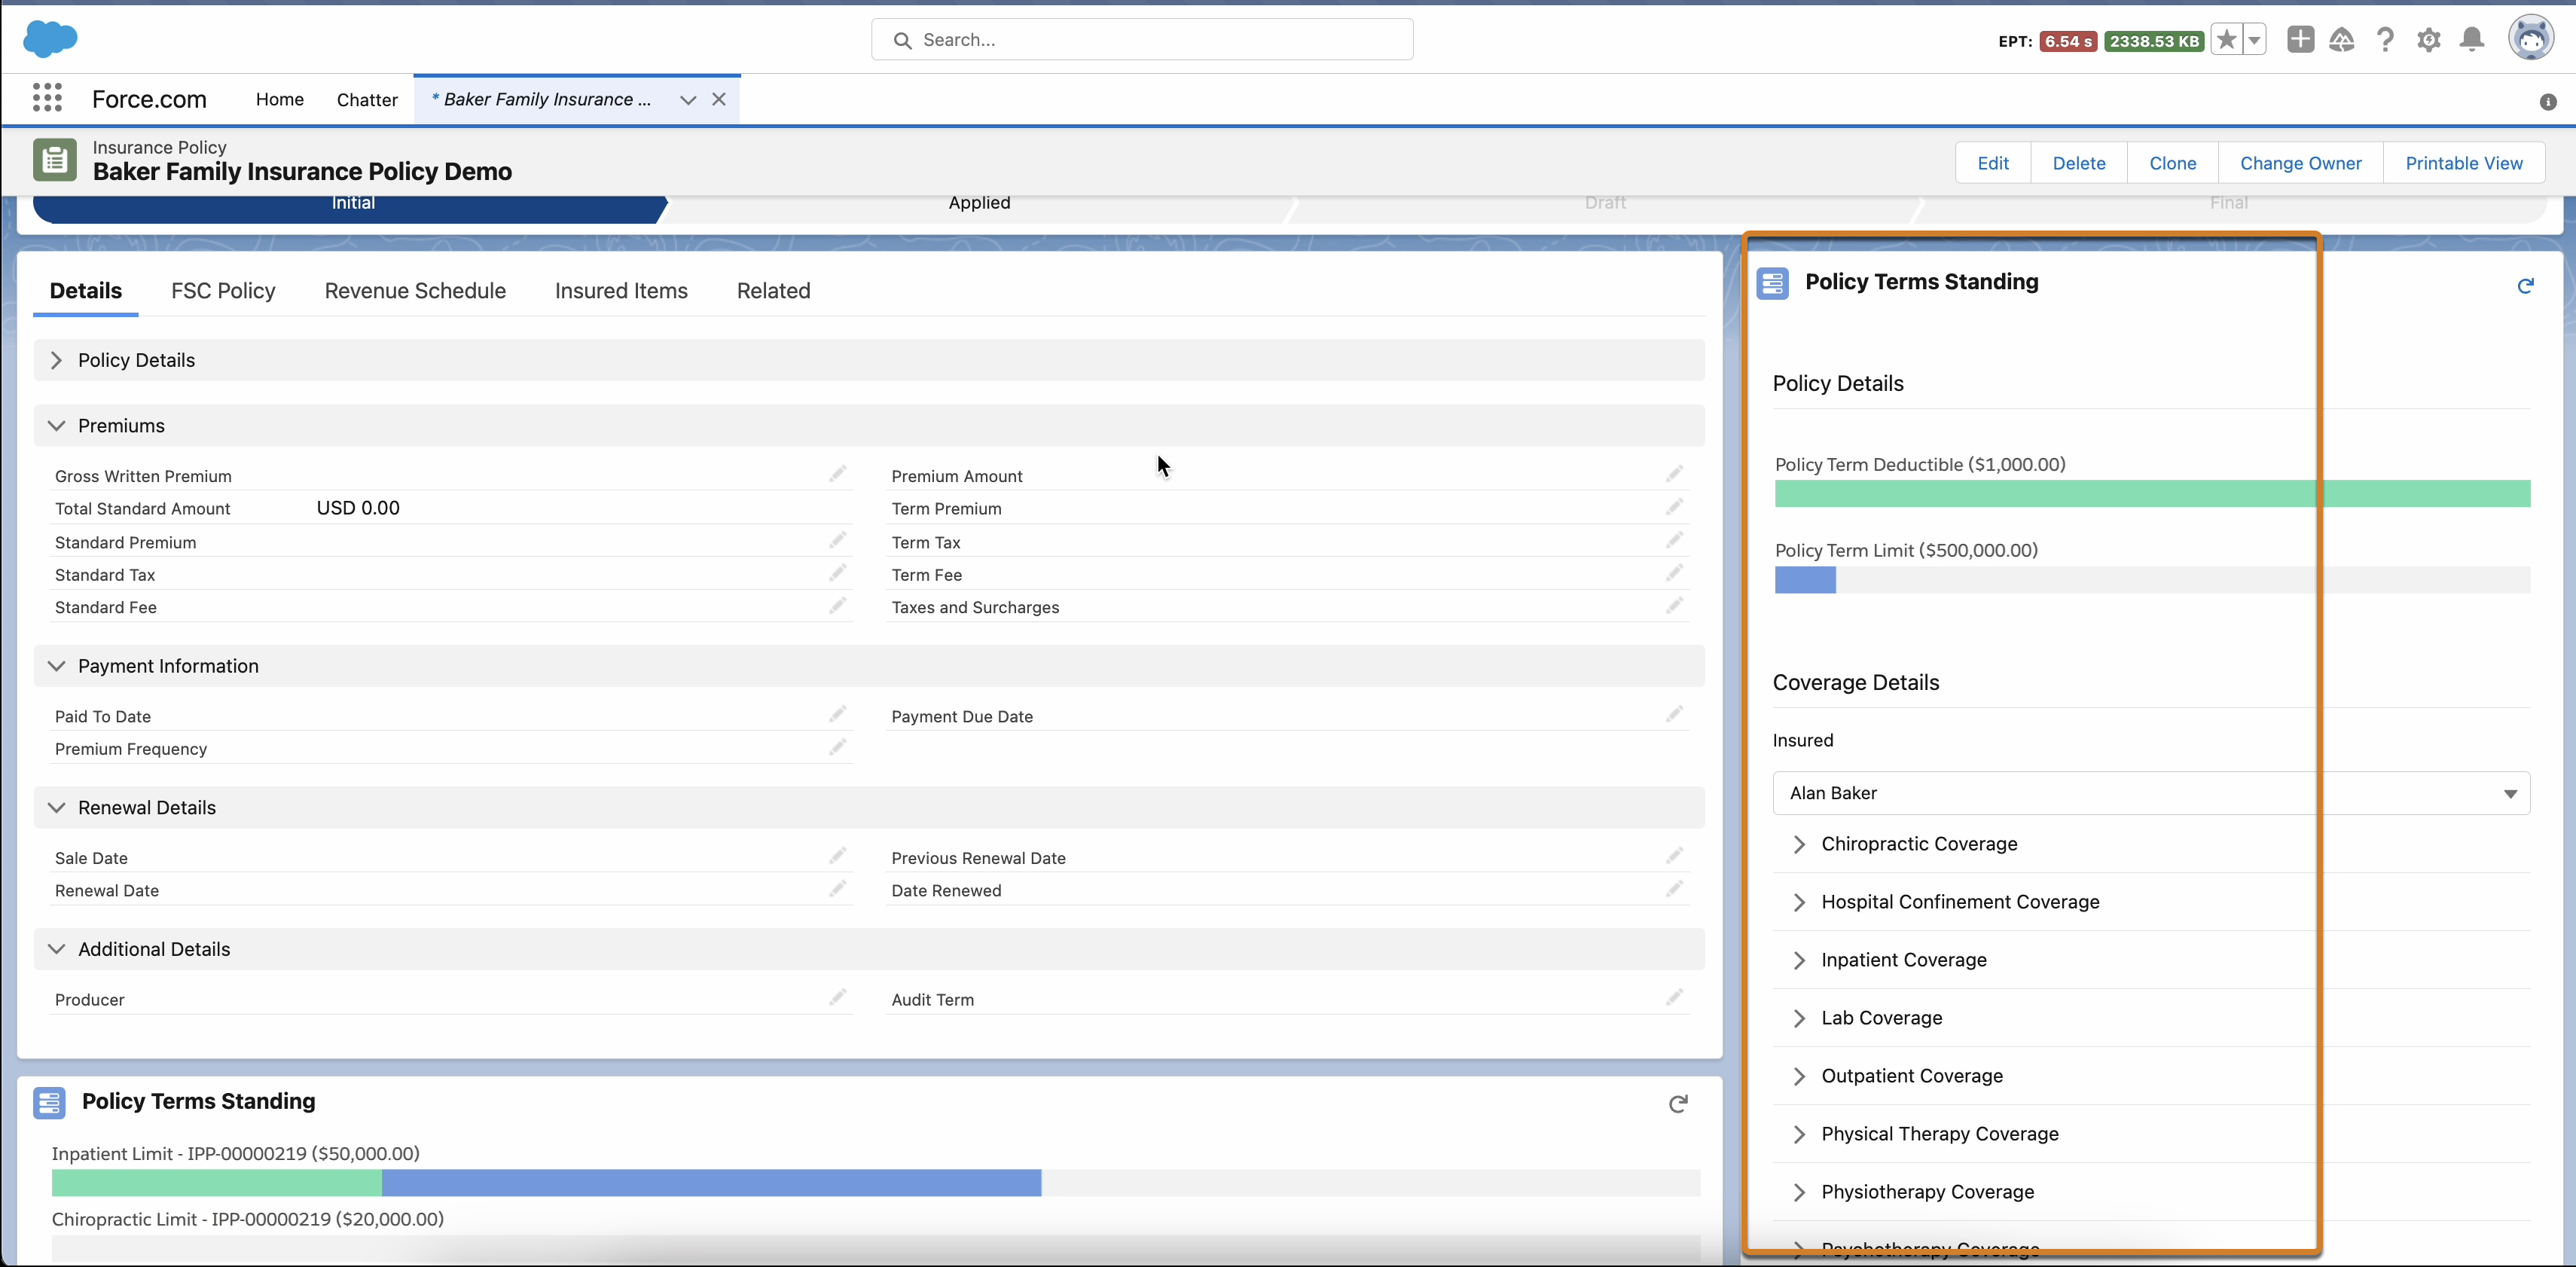Expand Inpatient Coverage
The image size is (2576, 1267).
coord(1799,960)
